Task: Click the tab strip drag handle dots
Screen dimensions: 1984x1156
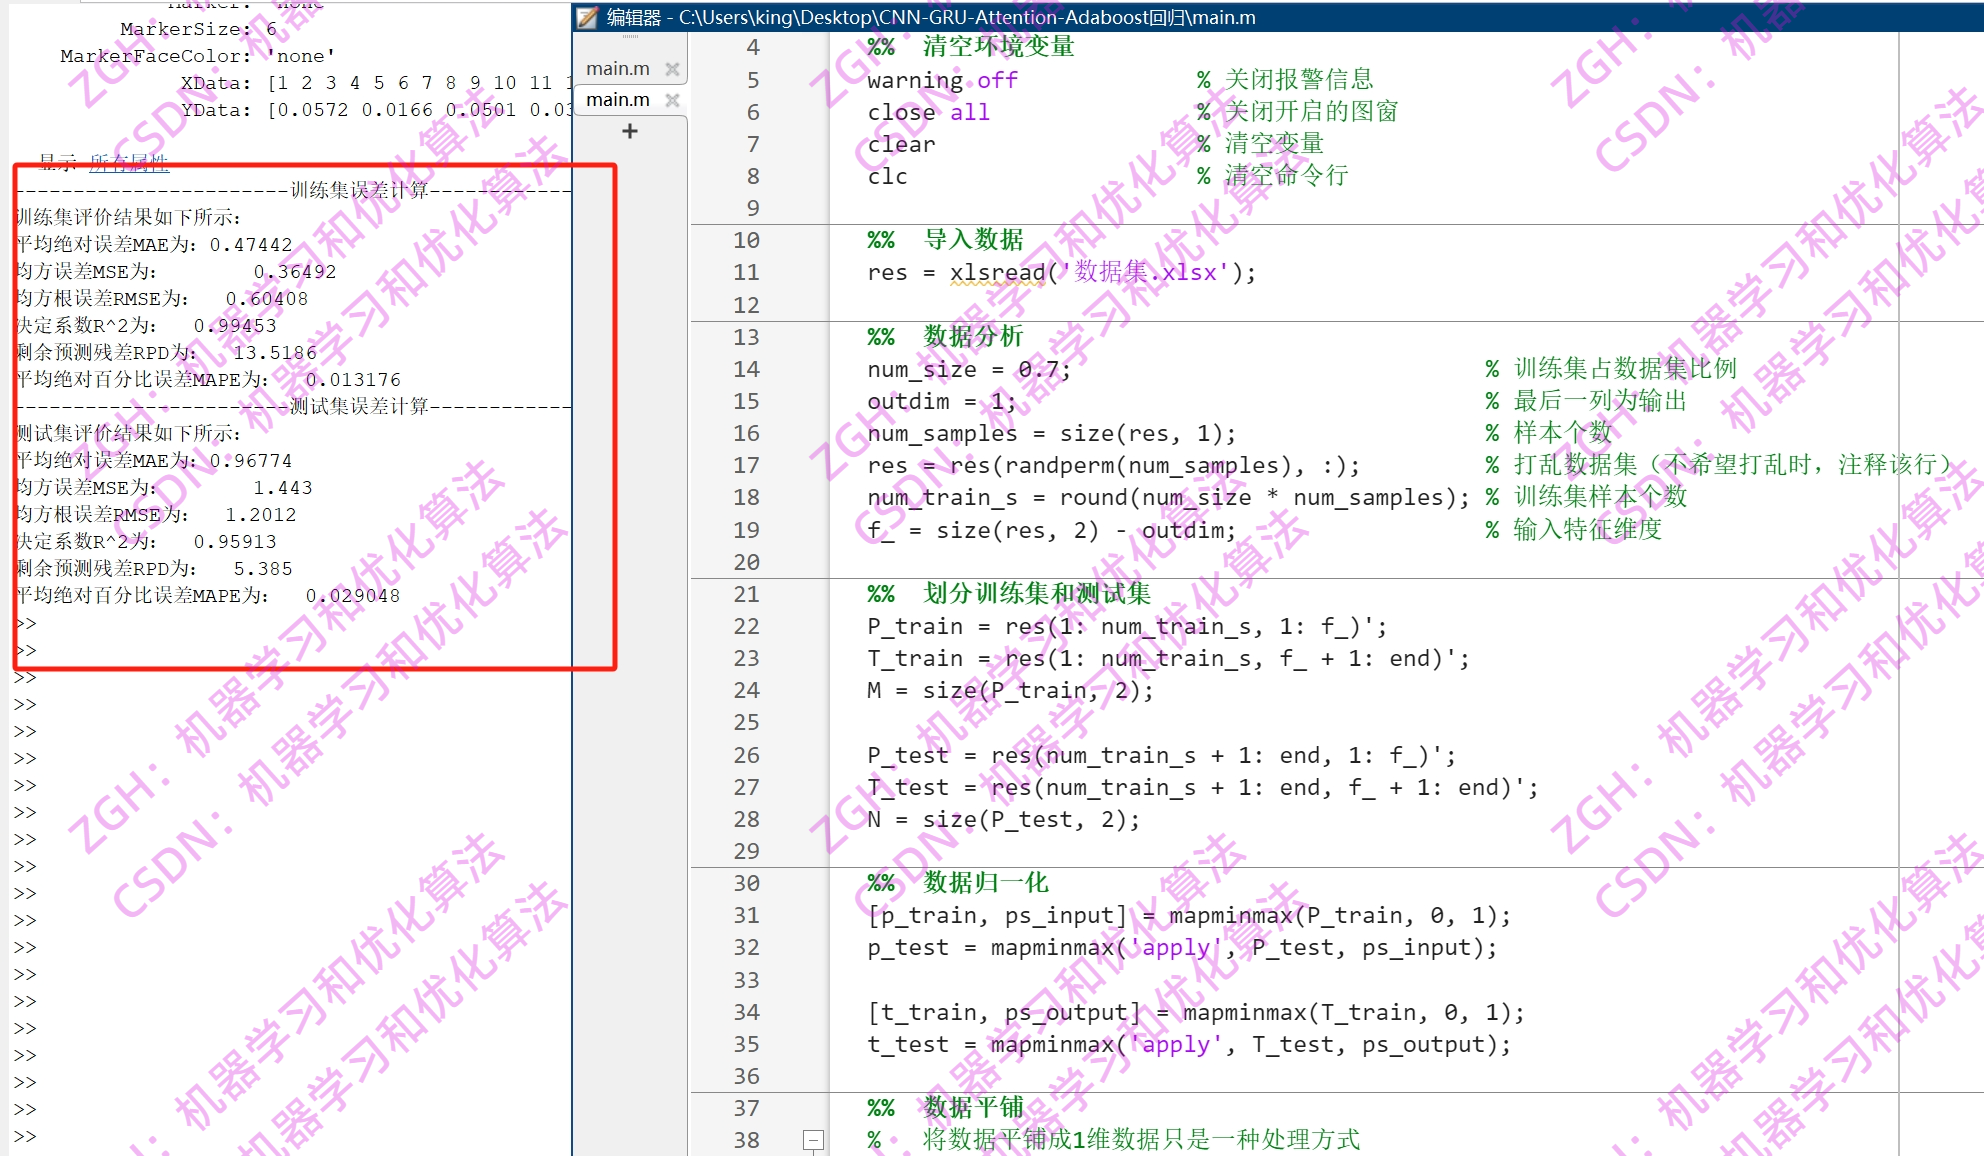Action: pyautogui.click(x=629, y=35)
